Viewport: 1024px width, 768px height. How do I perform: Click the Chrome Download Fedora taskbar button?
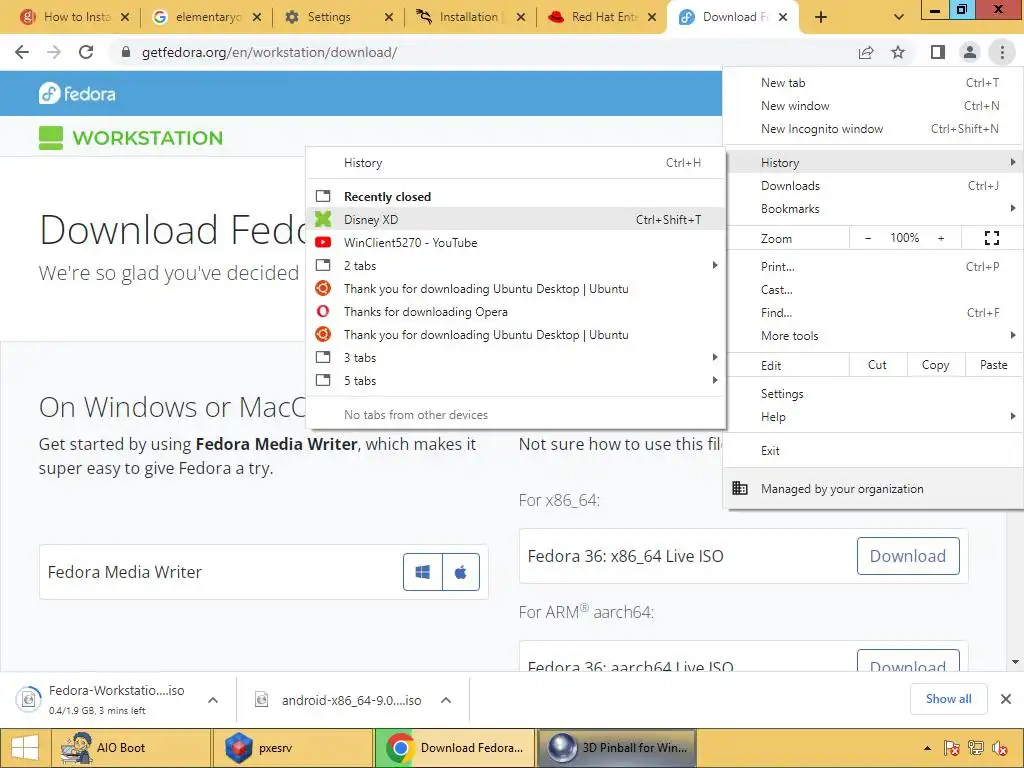(x=455, y=748)
